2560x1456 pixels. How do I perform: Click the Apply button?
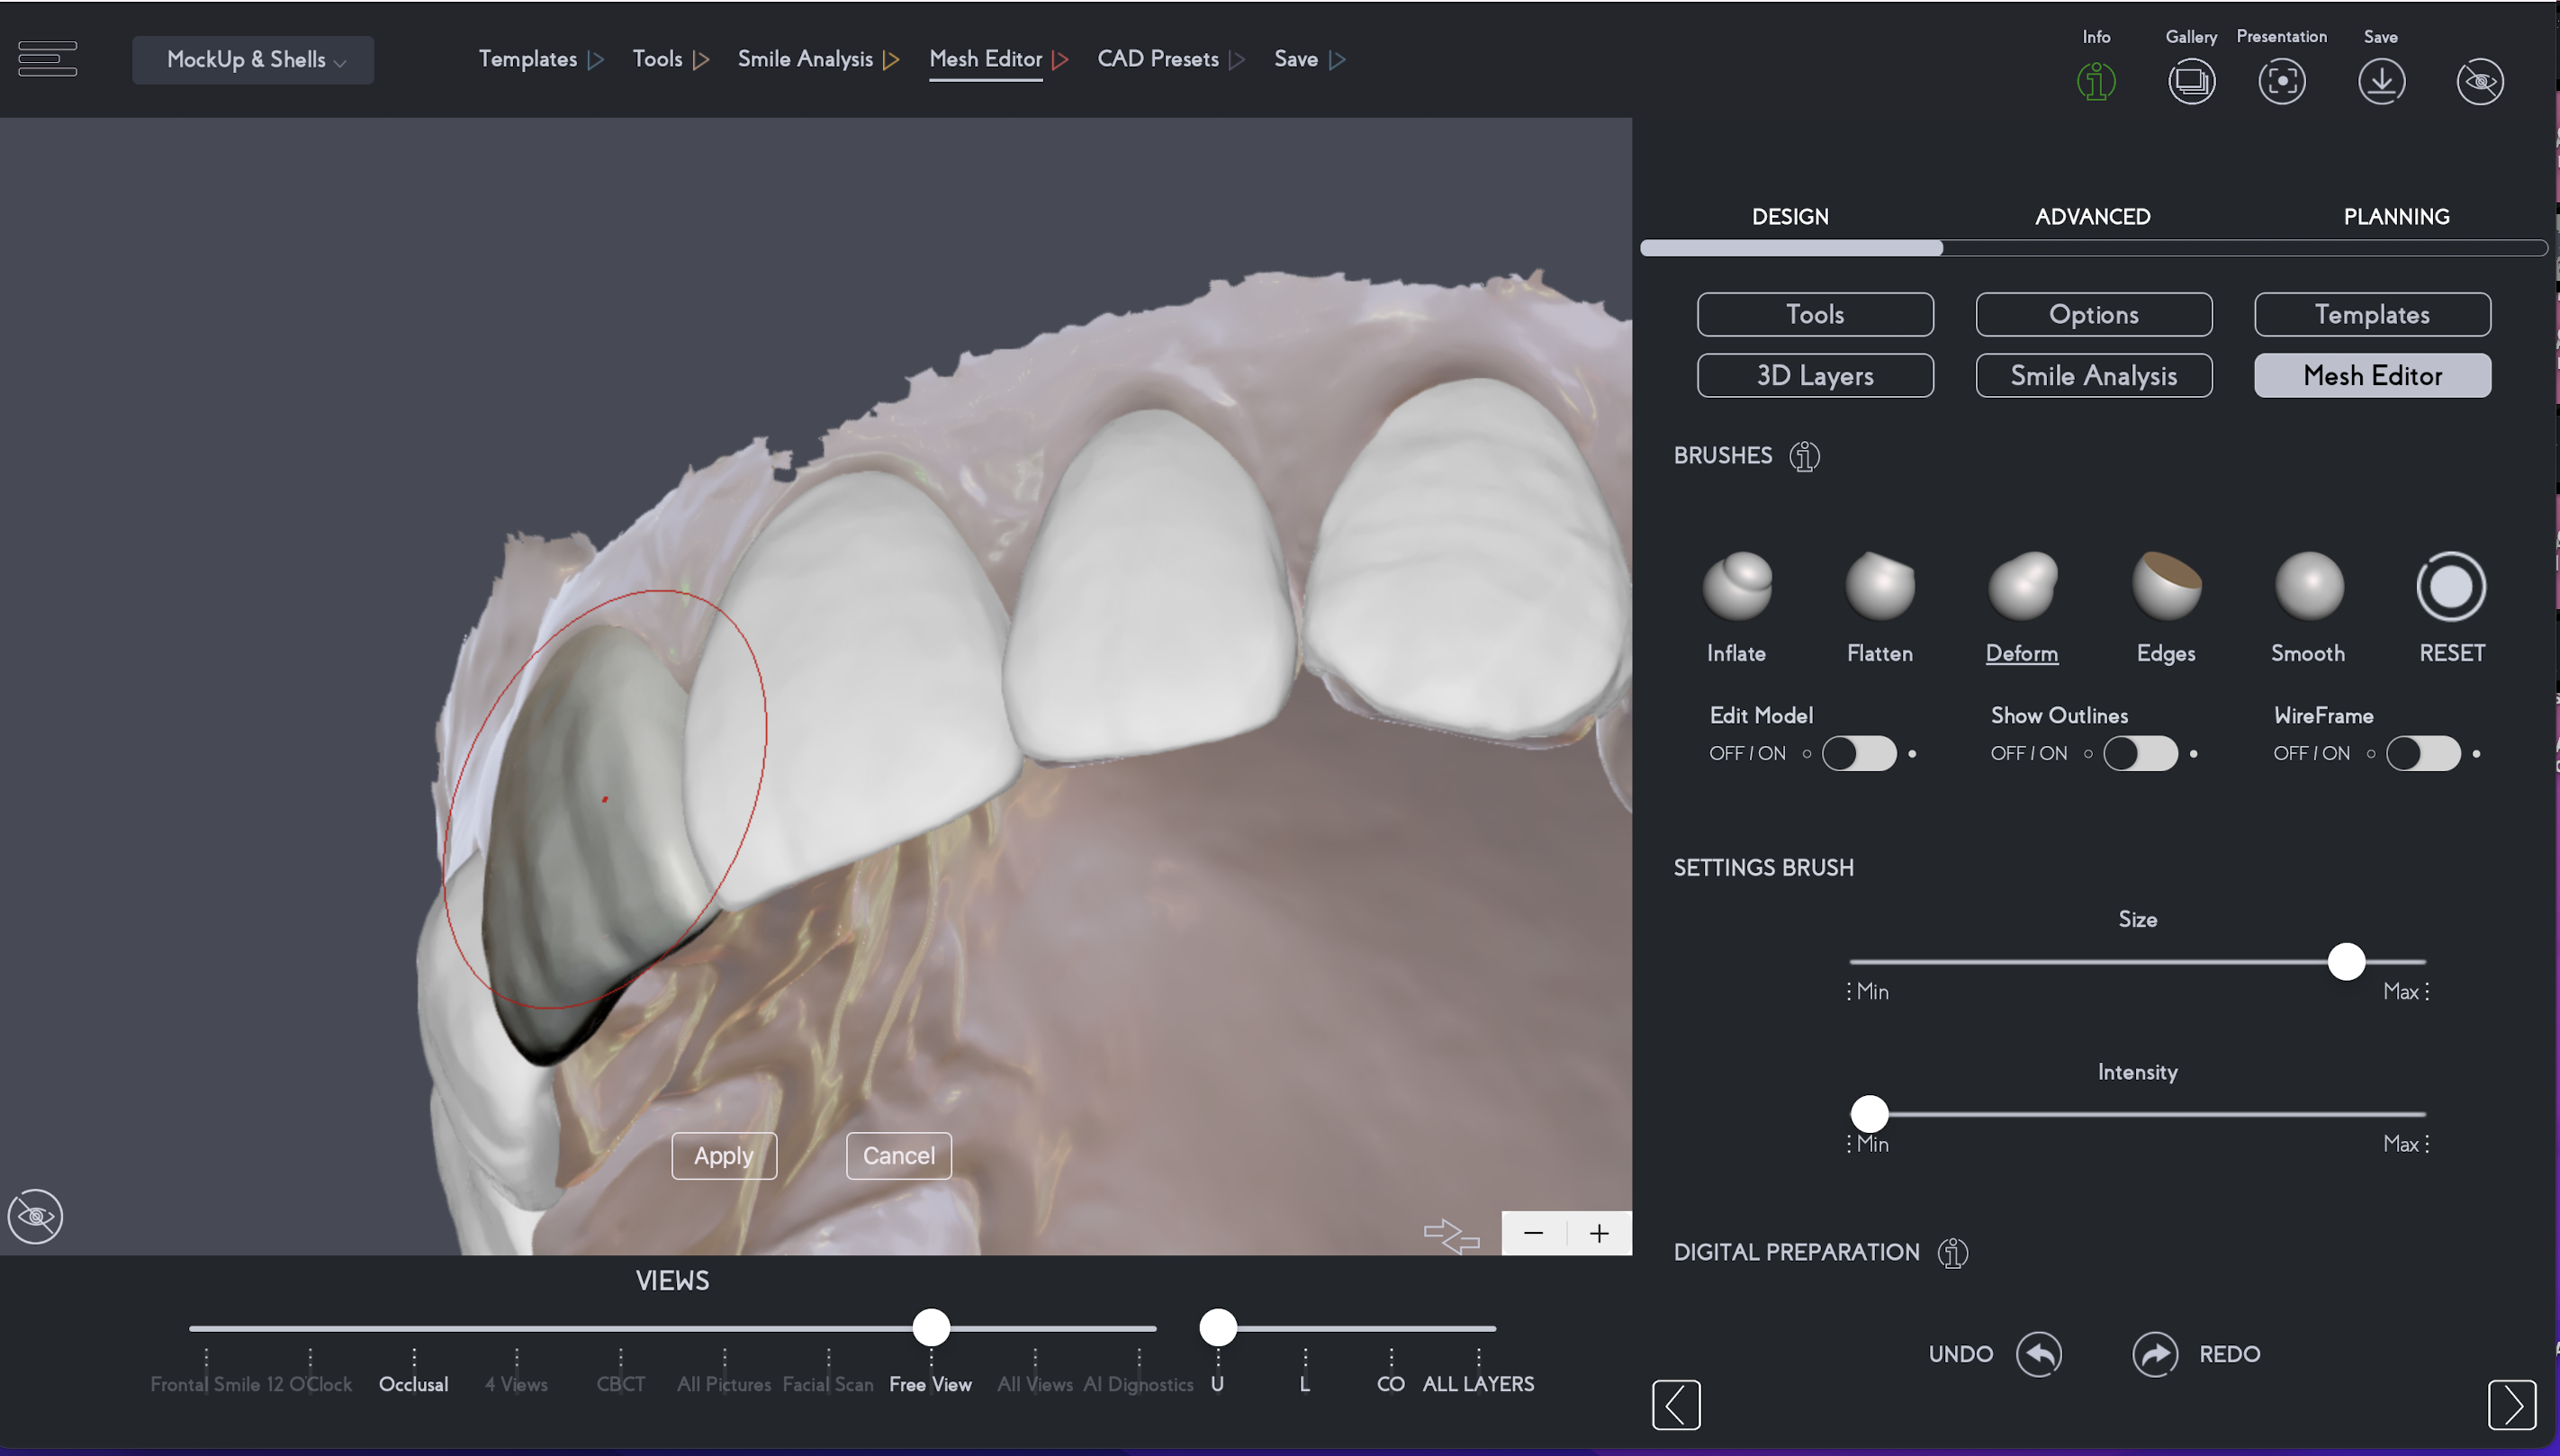(x=724, y=1156)
